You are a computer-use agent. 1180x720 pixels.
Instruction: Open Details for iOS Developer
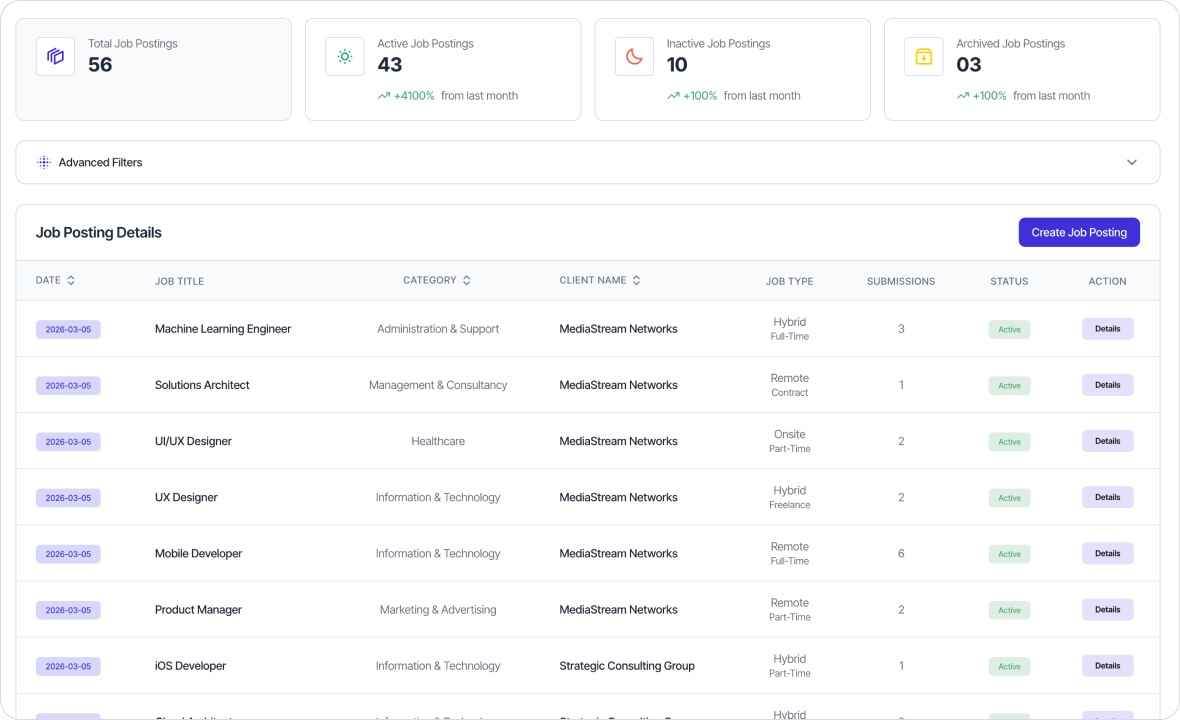point(1107,665)
